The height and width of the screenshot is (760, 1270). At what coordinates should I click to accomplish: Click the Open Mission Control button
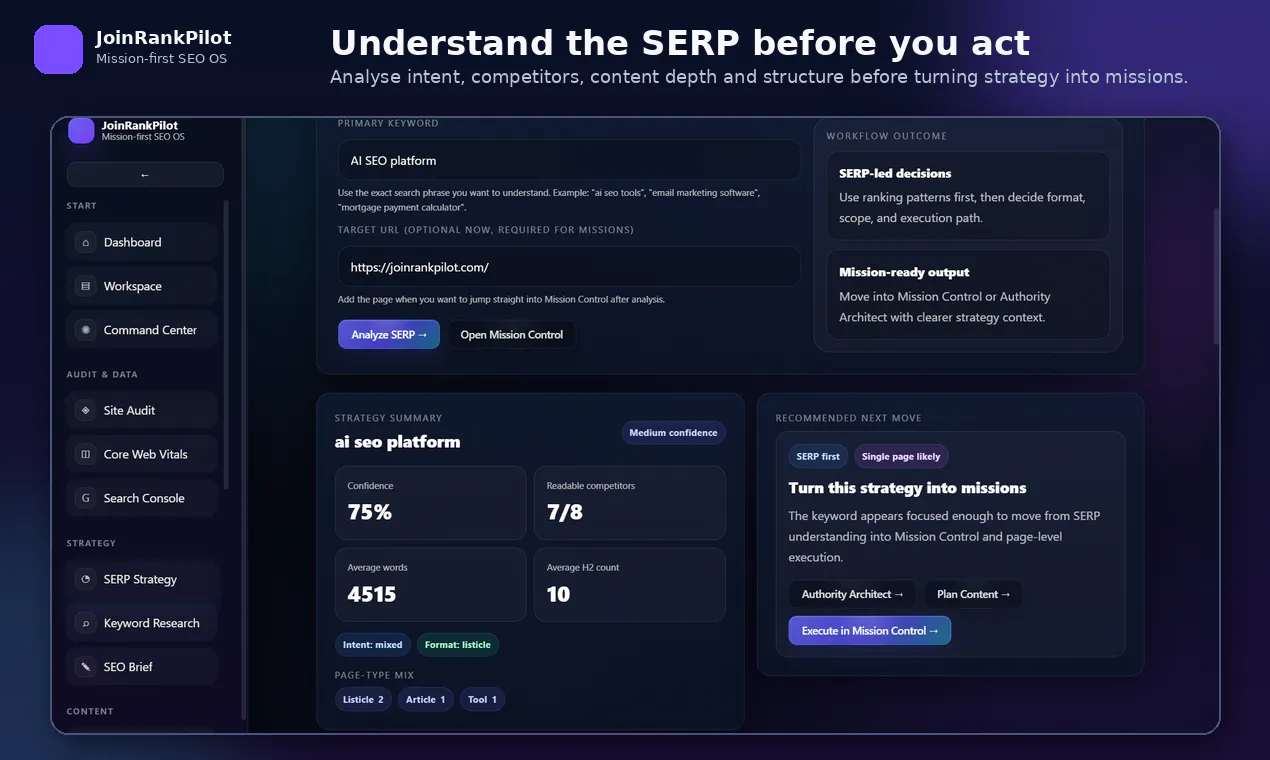coord(511,334)
